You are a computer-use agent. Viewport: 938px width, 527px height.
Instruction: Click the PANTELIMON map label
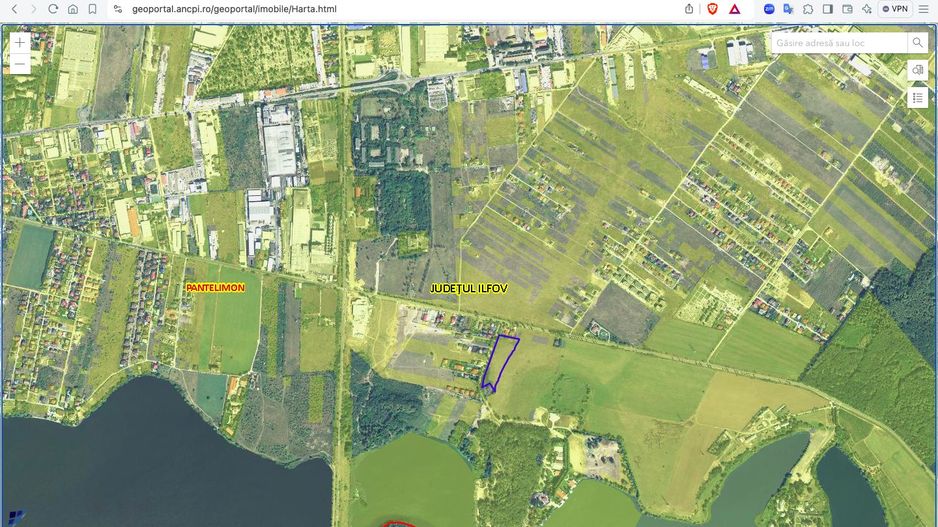click(x=215, y=288)
